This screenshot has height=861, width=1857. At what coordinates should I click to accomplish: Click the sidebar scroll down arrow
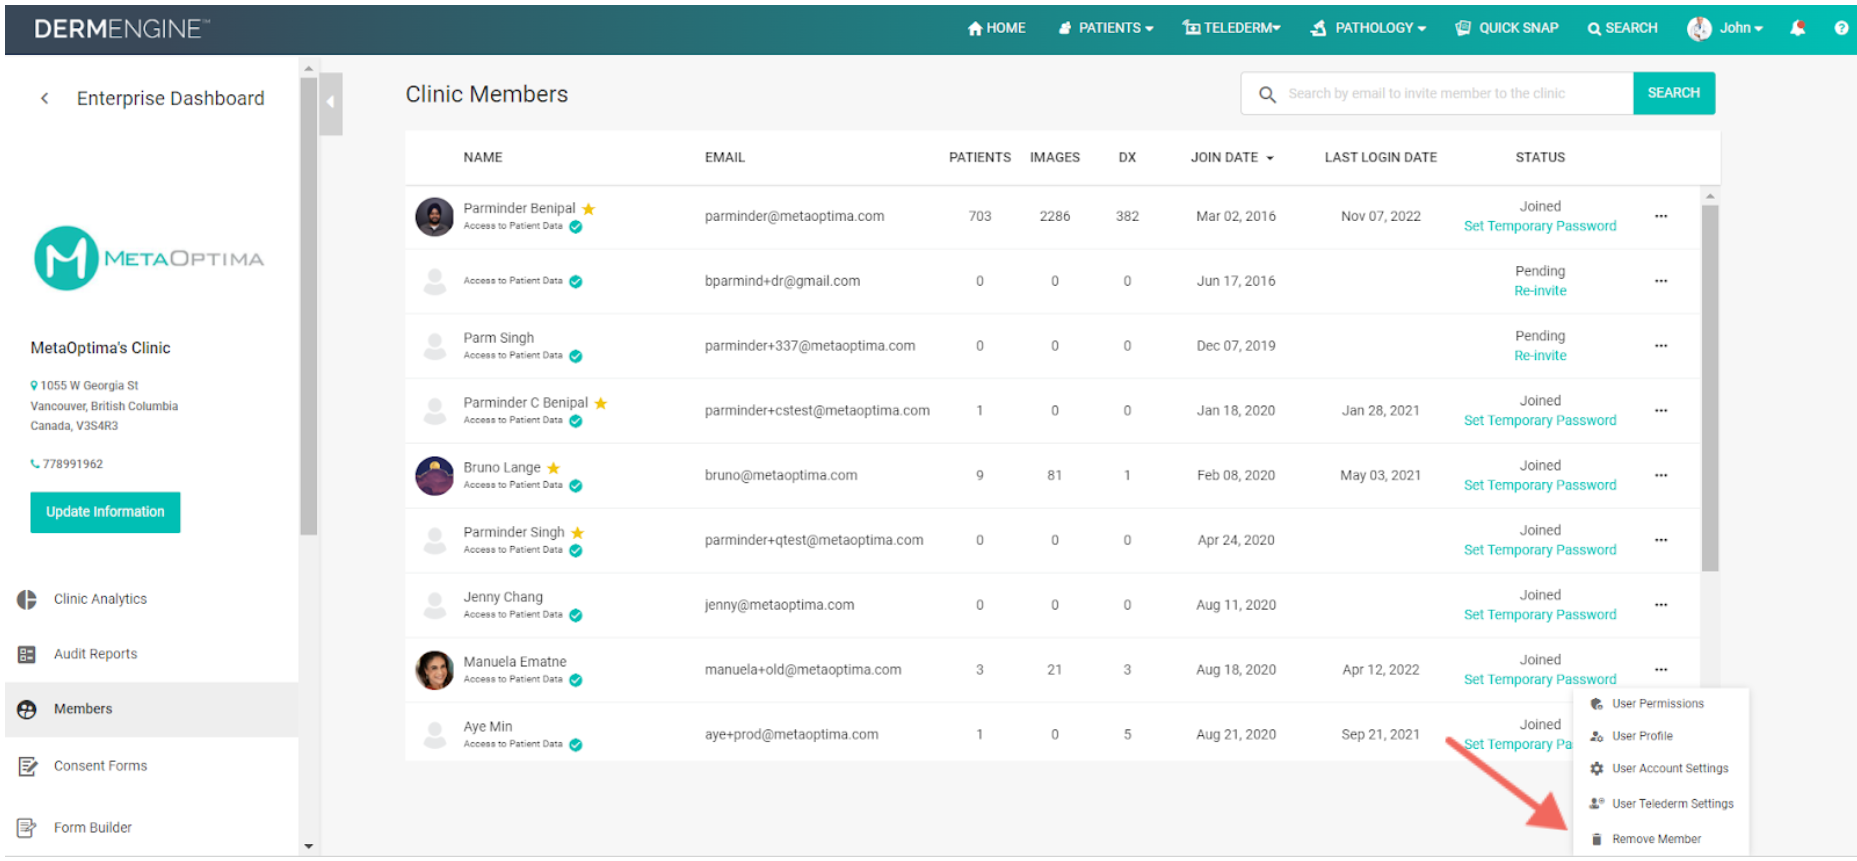tap(308, 846)
